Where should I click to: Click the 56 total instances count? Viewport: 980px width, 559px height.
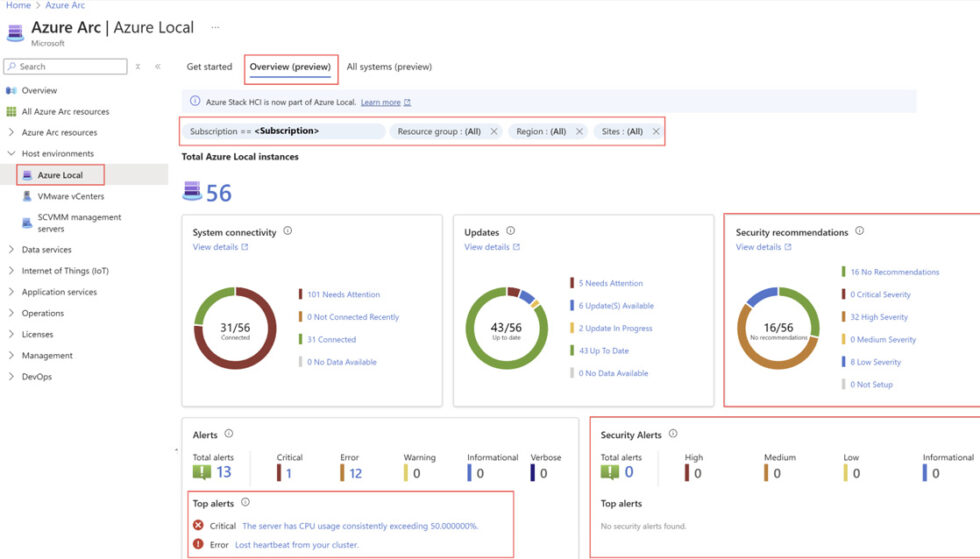(x=219, y=193)
